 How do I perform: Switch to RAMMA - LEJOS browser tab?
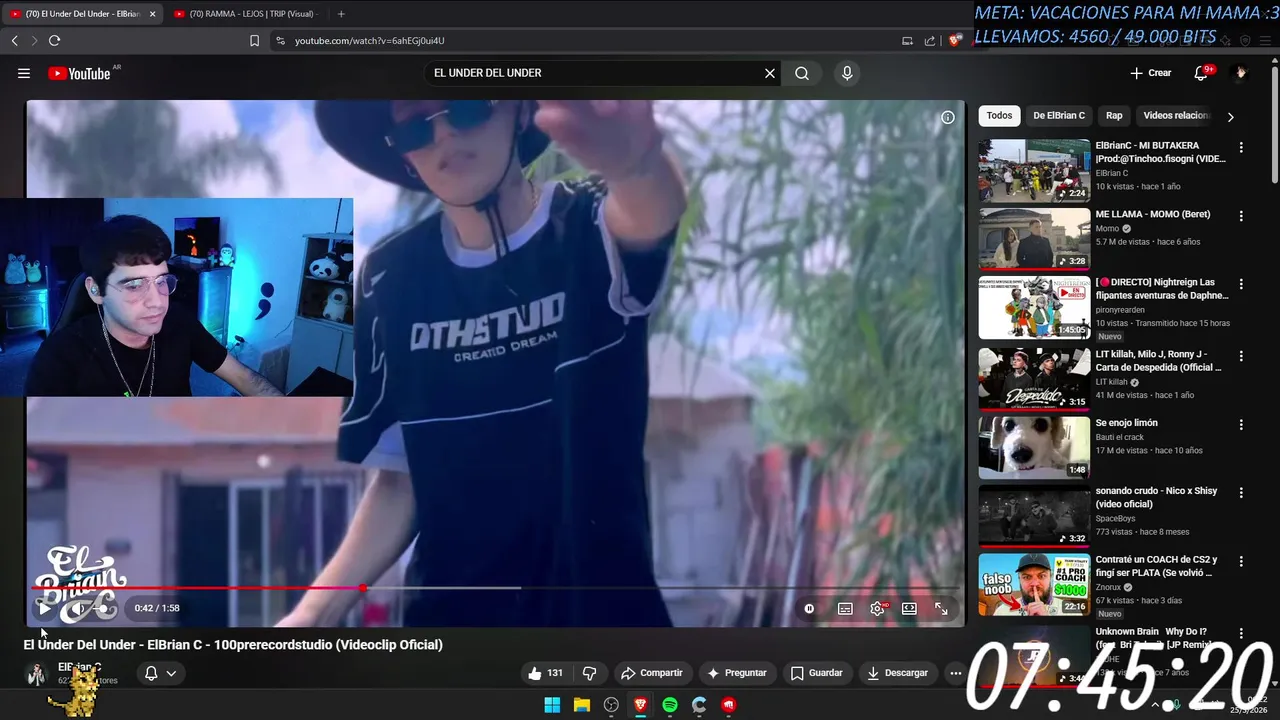point(245,14)
